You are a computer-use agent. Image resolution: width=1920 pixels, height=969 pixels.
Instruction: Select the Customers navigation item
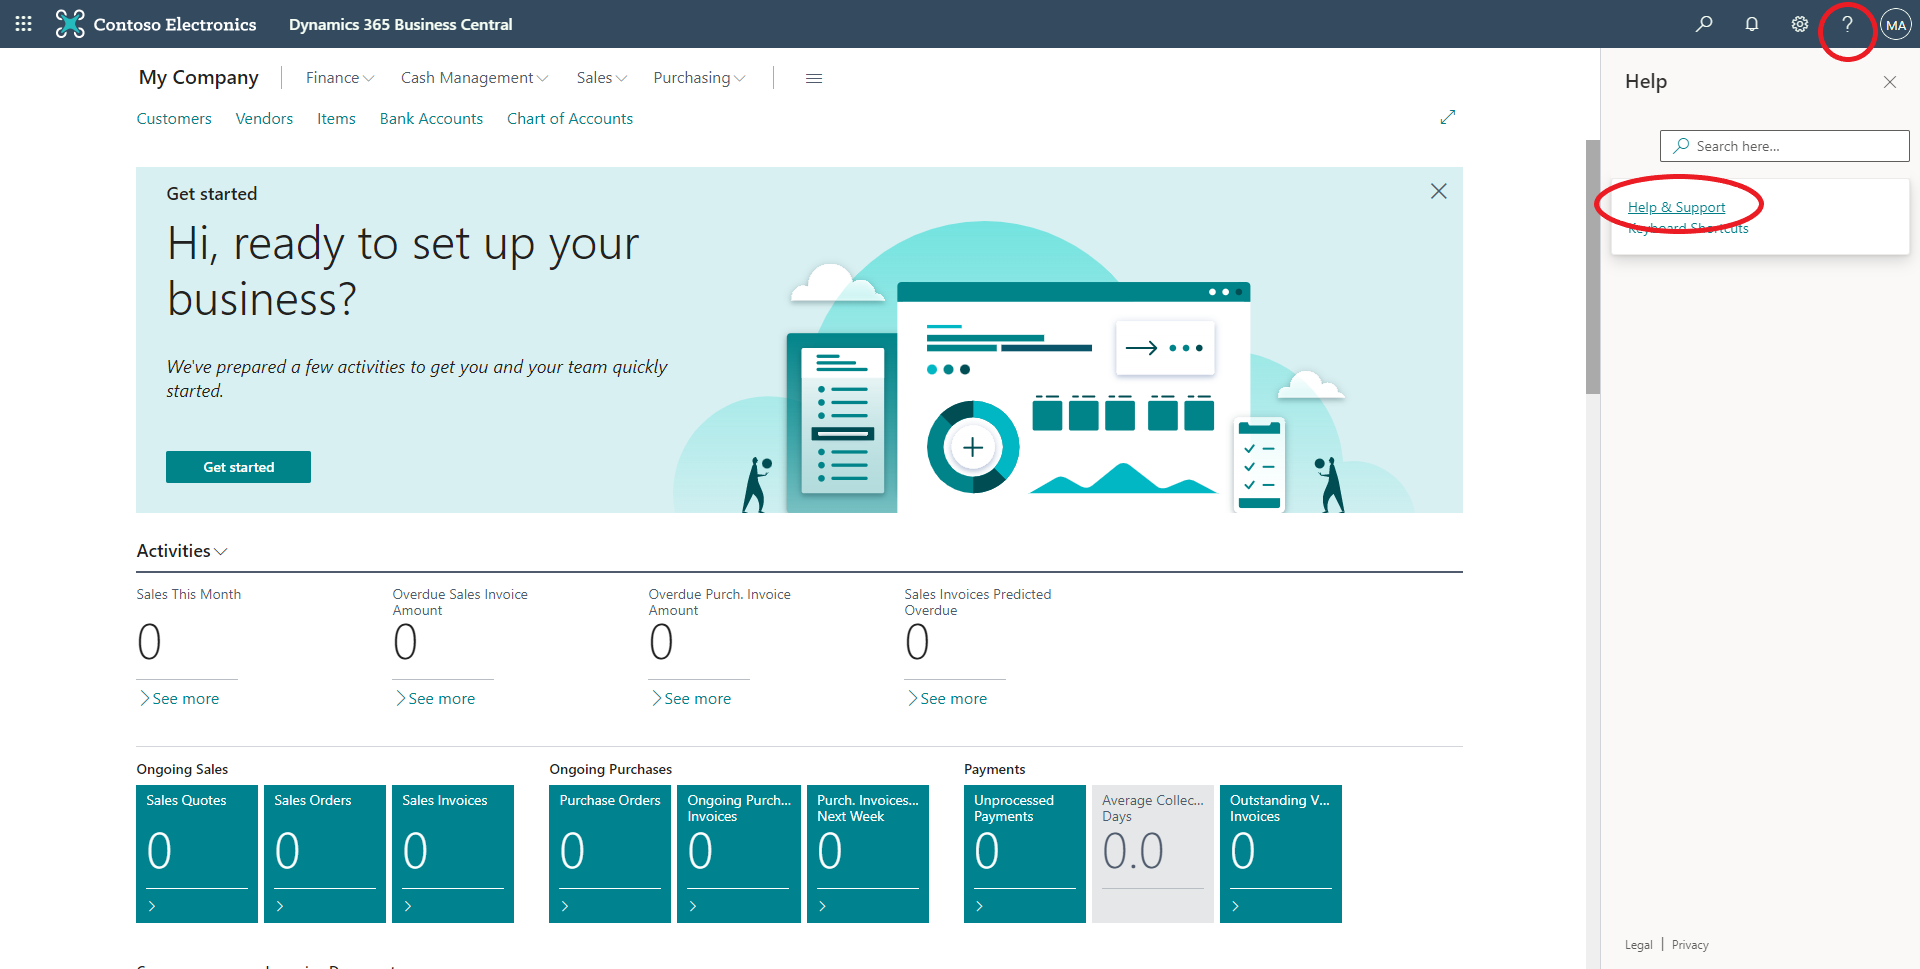click(x=174, y=118)
